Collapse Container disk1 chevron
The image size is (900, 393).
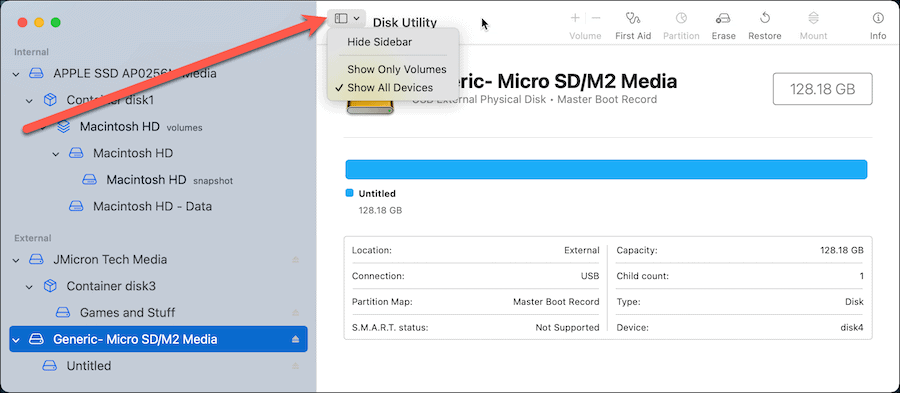pyautogui.click(x=29, y=100)
